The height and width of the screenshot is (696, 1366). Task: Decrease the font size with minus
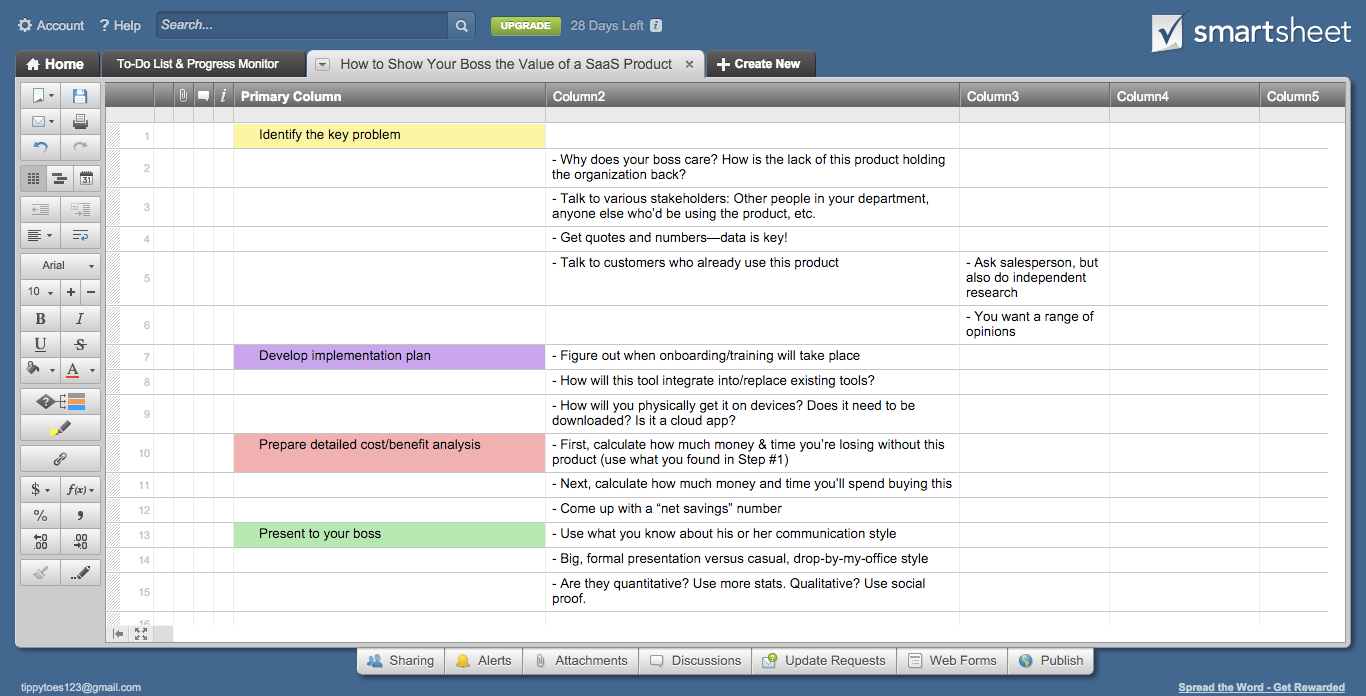[x=91, y=292]
